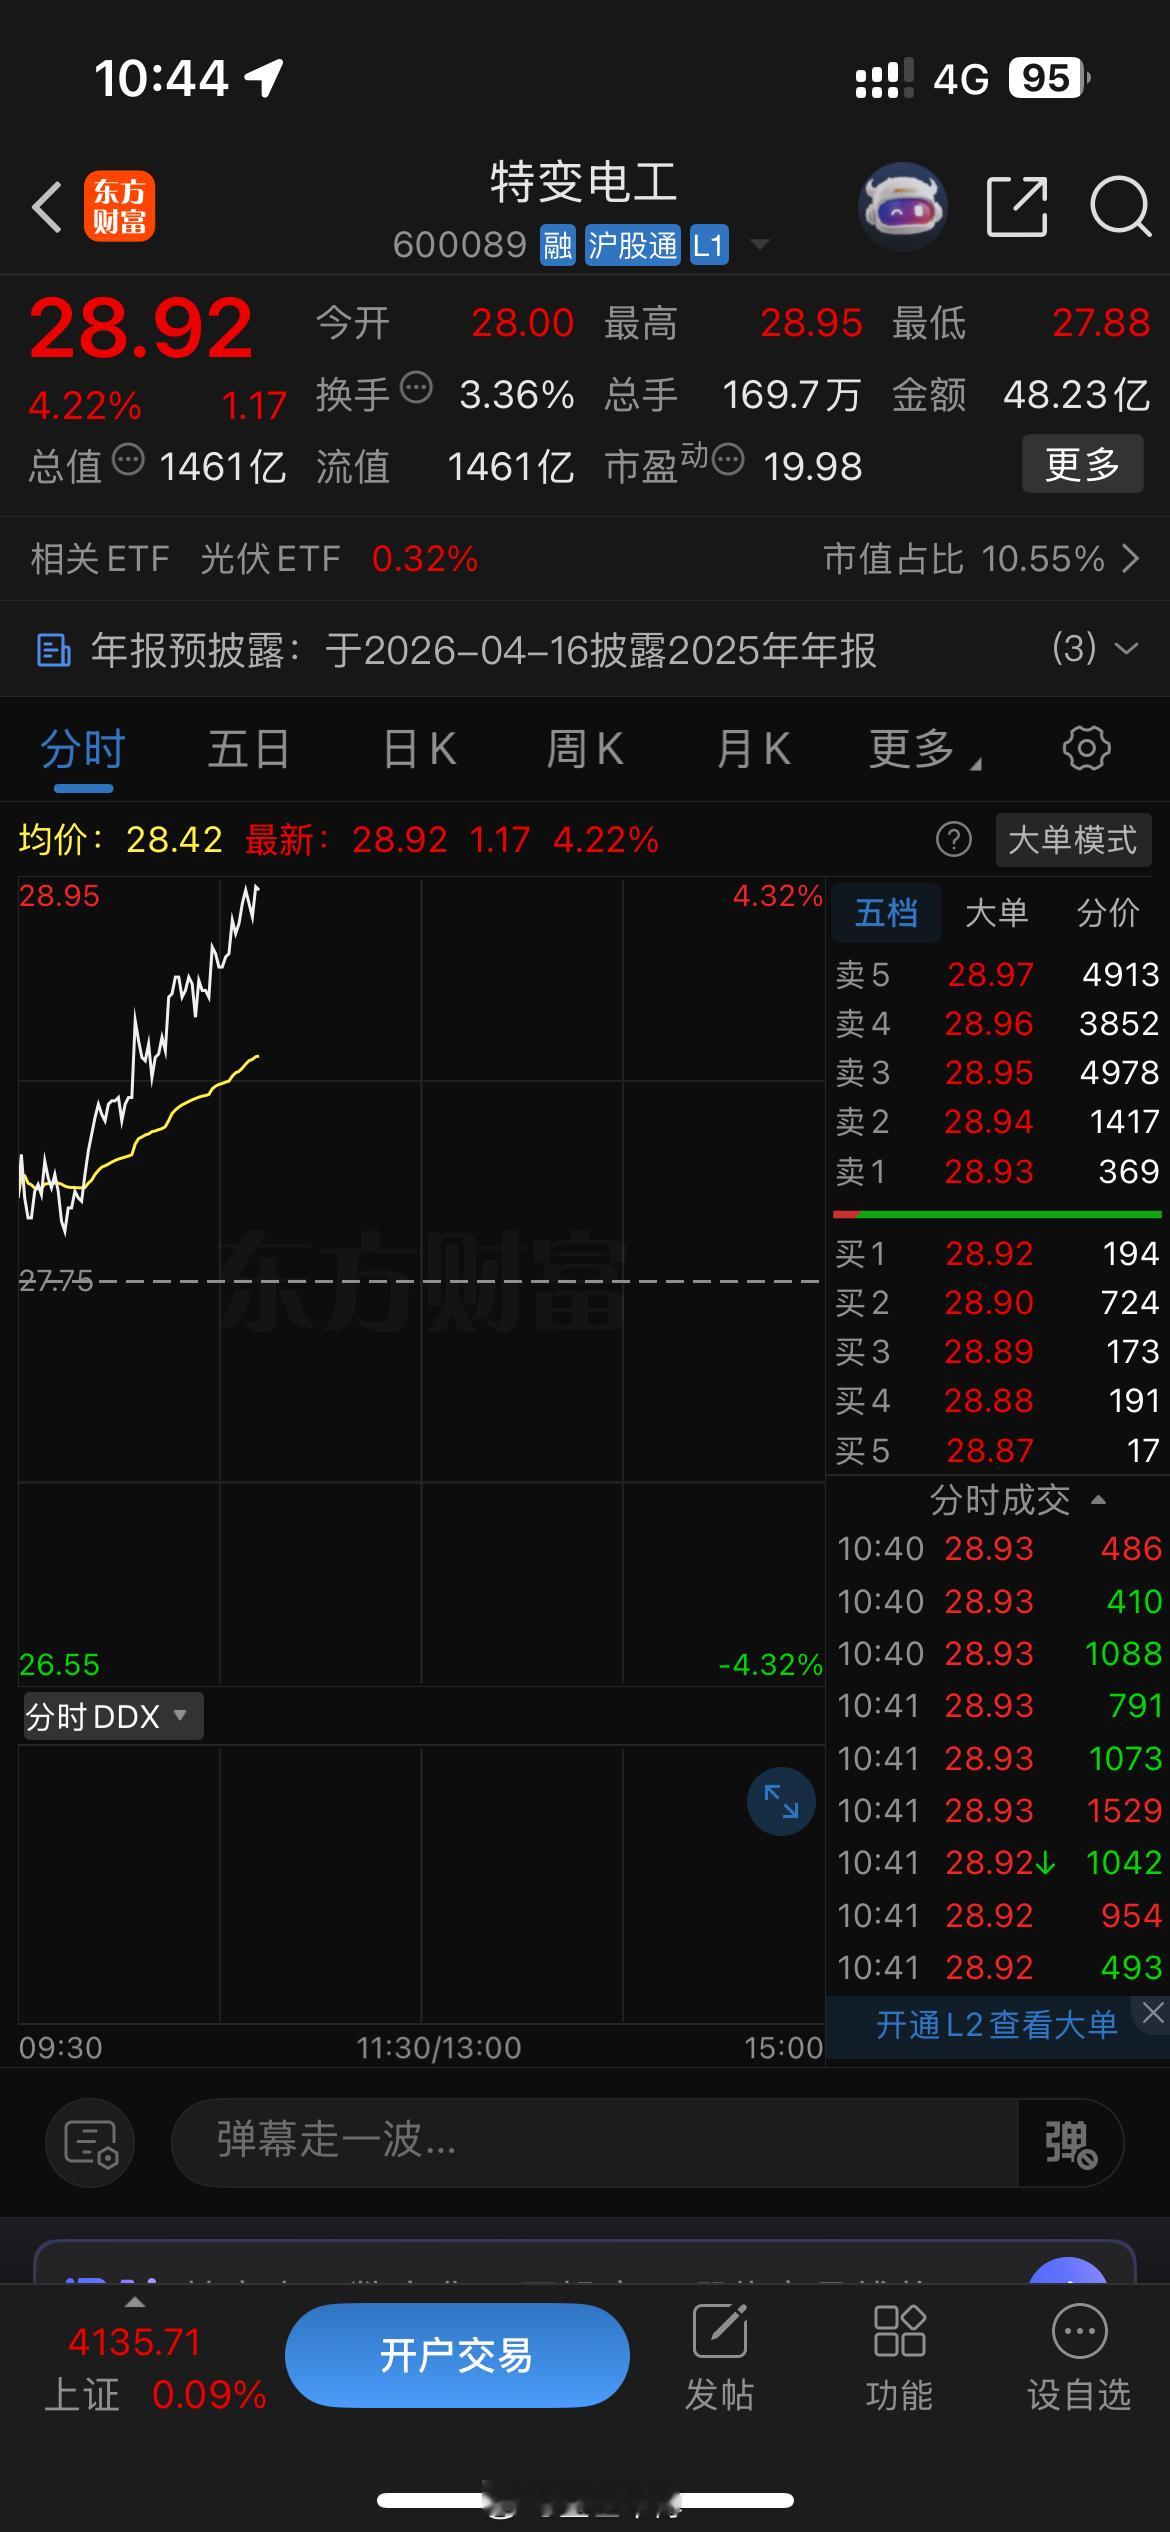Select the 五档 order book tab
1170x2532 pixels.
(886, 912)
